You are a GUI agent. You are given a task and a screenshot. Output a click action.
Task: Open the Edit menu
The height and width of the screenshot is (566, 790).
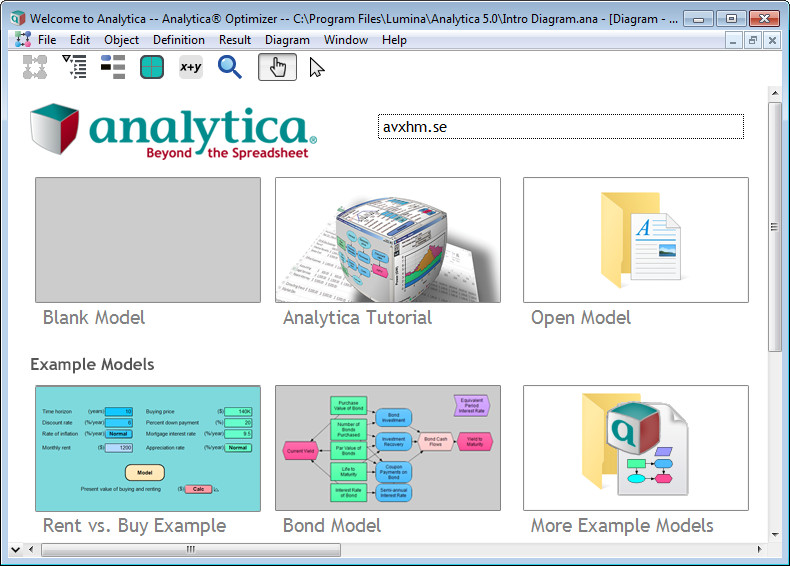tap(80, 40)
